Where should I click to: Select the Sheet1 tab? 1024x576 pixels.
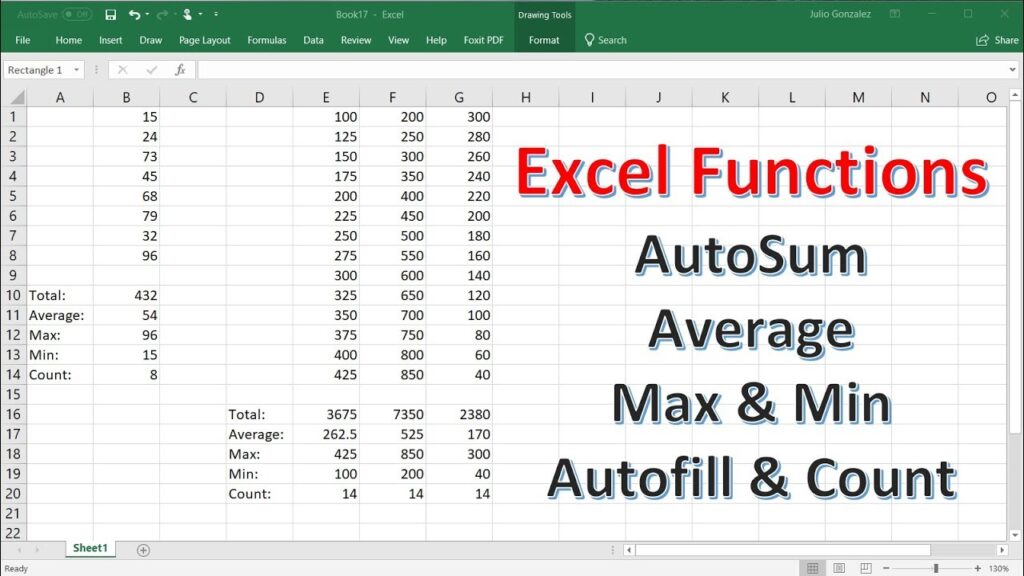pos(90,548)
